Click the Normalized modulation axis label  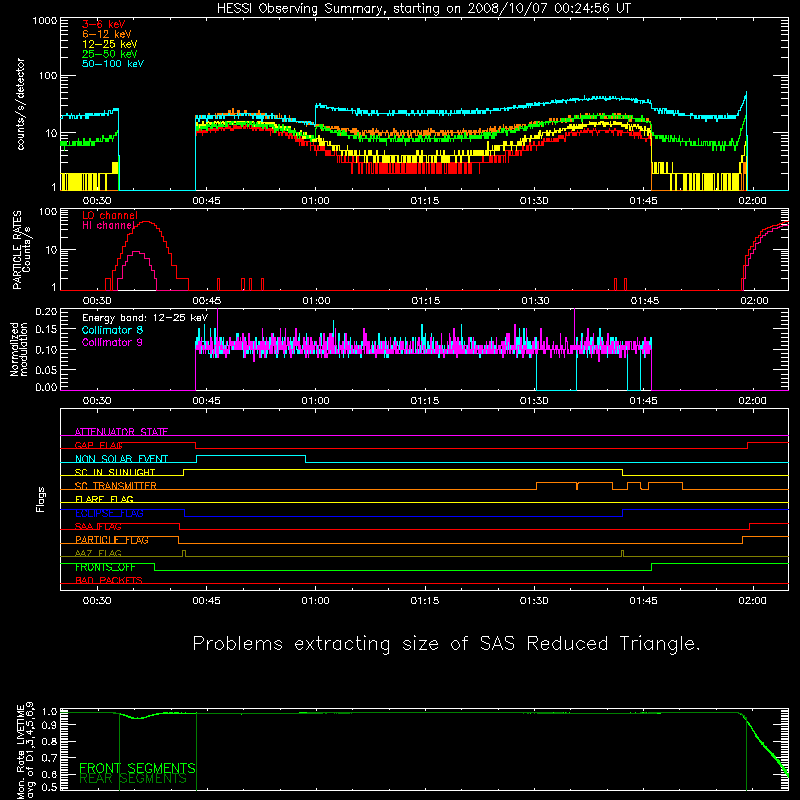click(x=19, y=349)
